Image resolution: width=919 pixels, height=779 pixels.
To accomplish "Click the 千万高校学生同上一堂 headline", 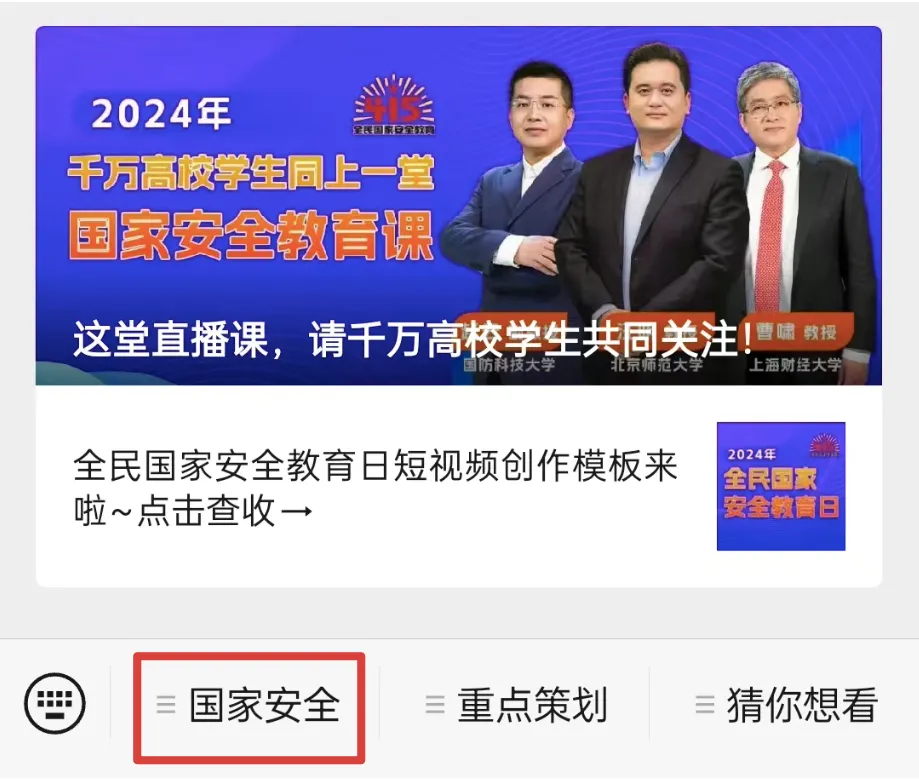I will pyautogui.click(x=251, y=172).
